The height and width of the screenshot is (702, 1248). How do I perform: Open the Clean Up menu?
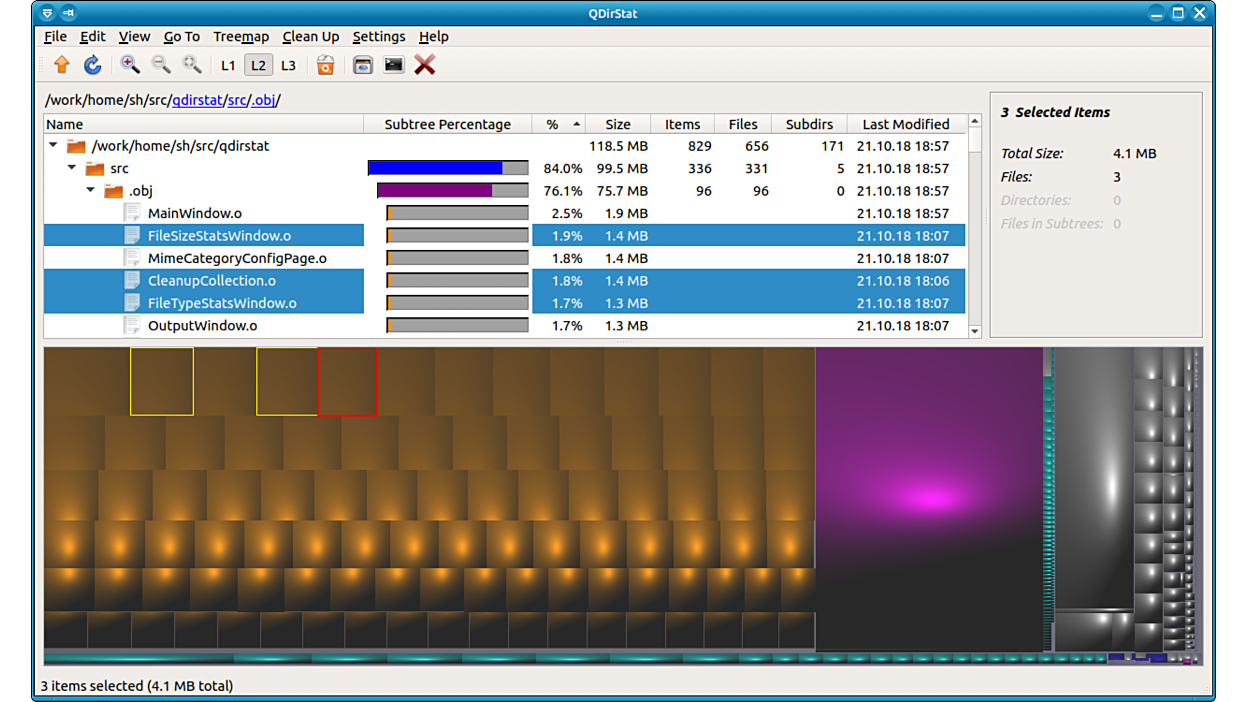coord(310,37)
